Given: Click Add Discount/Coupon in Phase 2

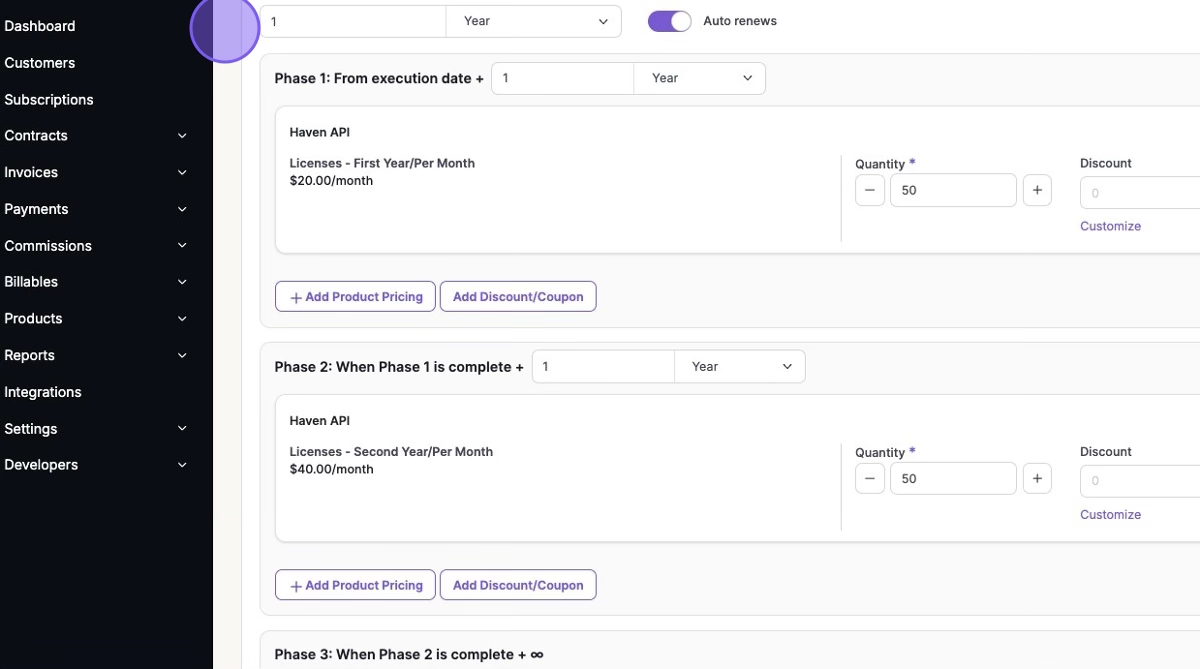Looking at the screenshot, I should point(518,585).
